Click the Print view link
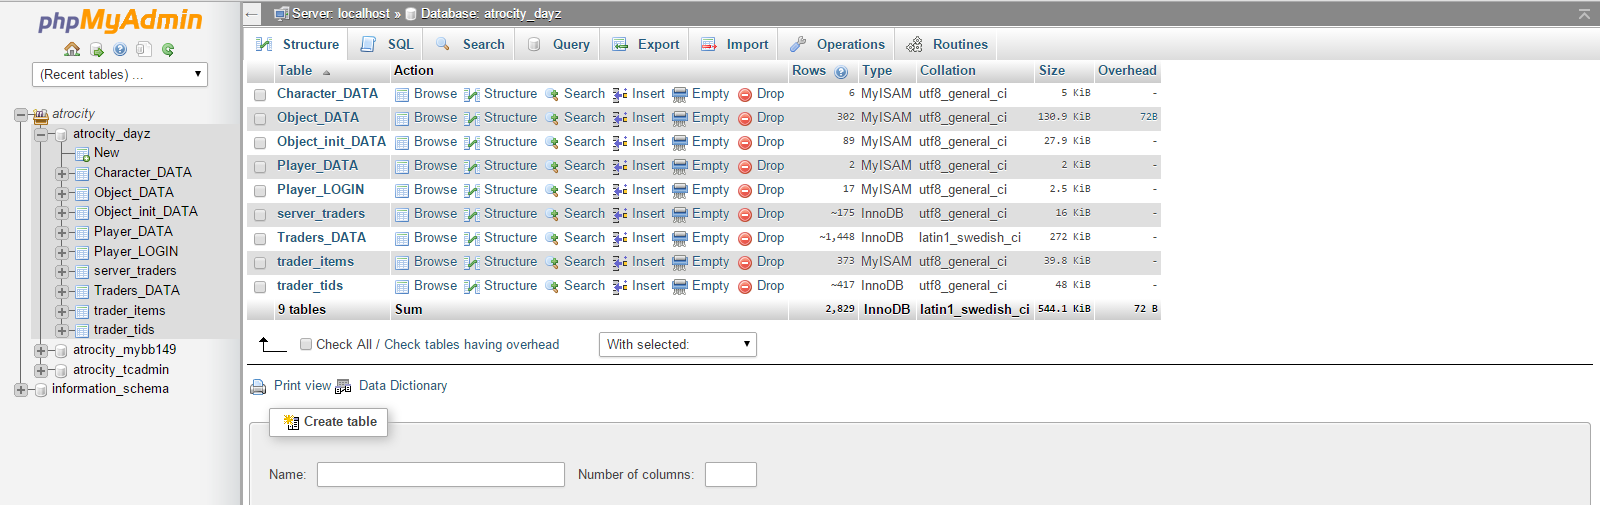Screen dimensions: 1600x505 click(x=302, y=386)
